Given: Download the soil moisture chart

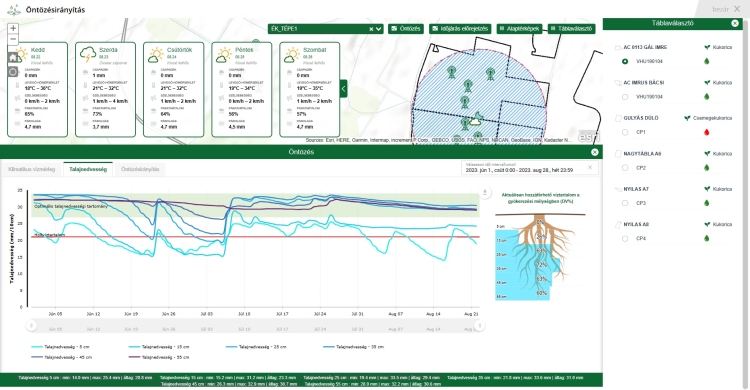Looking at the screenshot, I should [x=485, y=192].
